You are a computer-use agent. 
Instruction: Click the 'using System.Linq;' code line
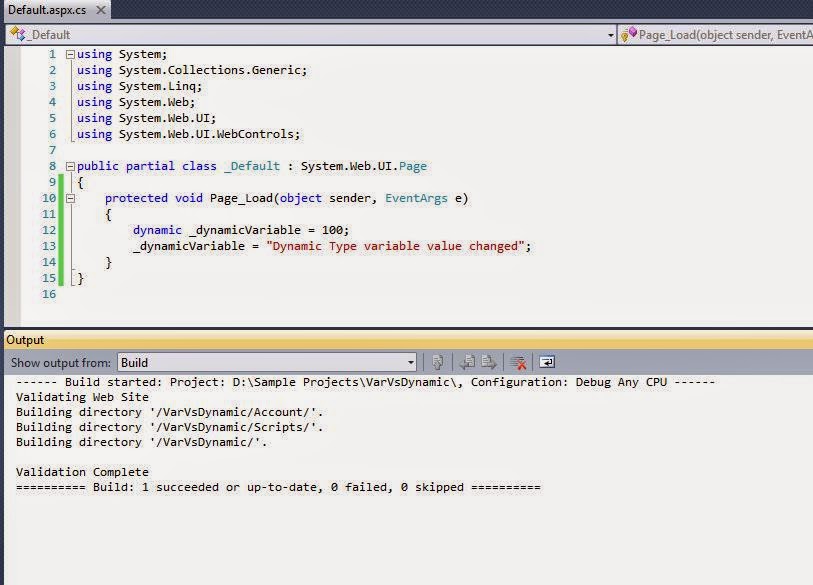(139, 86)
